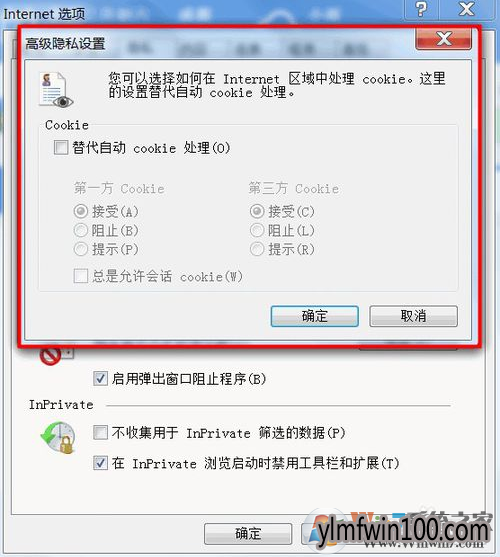Uncheck 启用弹出窗口阻止程序 checkbox
This screenshot has width=500, height=557.
pos(100,379)
